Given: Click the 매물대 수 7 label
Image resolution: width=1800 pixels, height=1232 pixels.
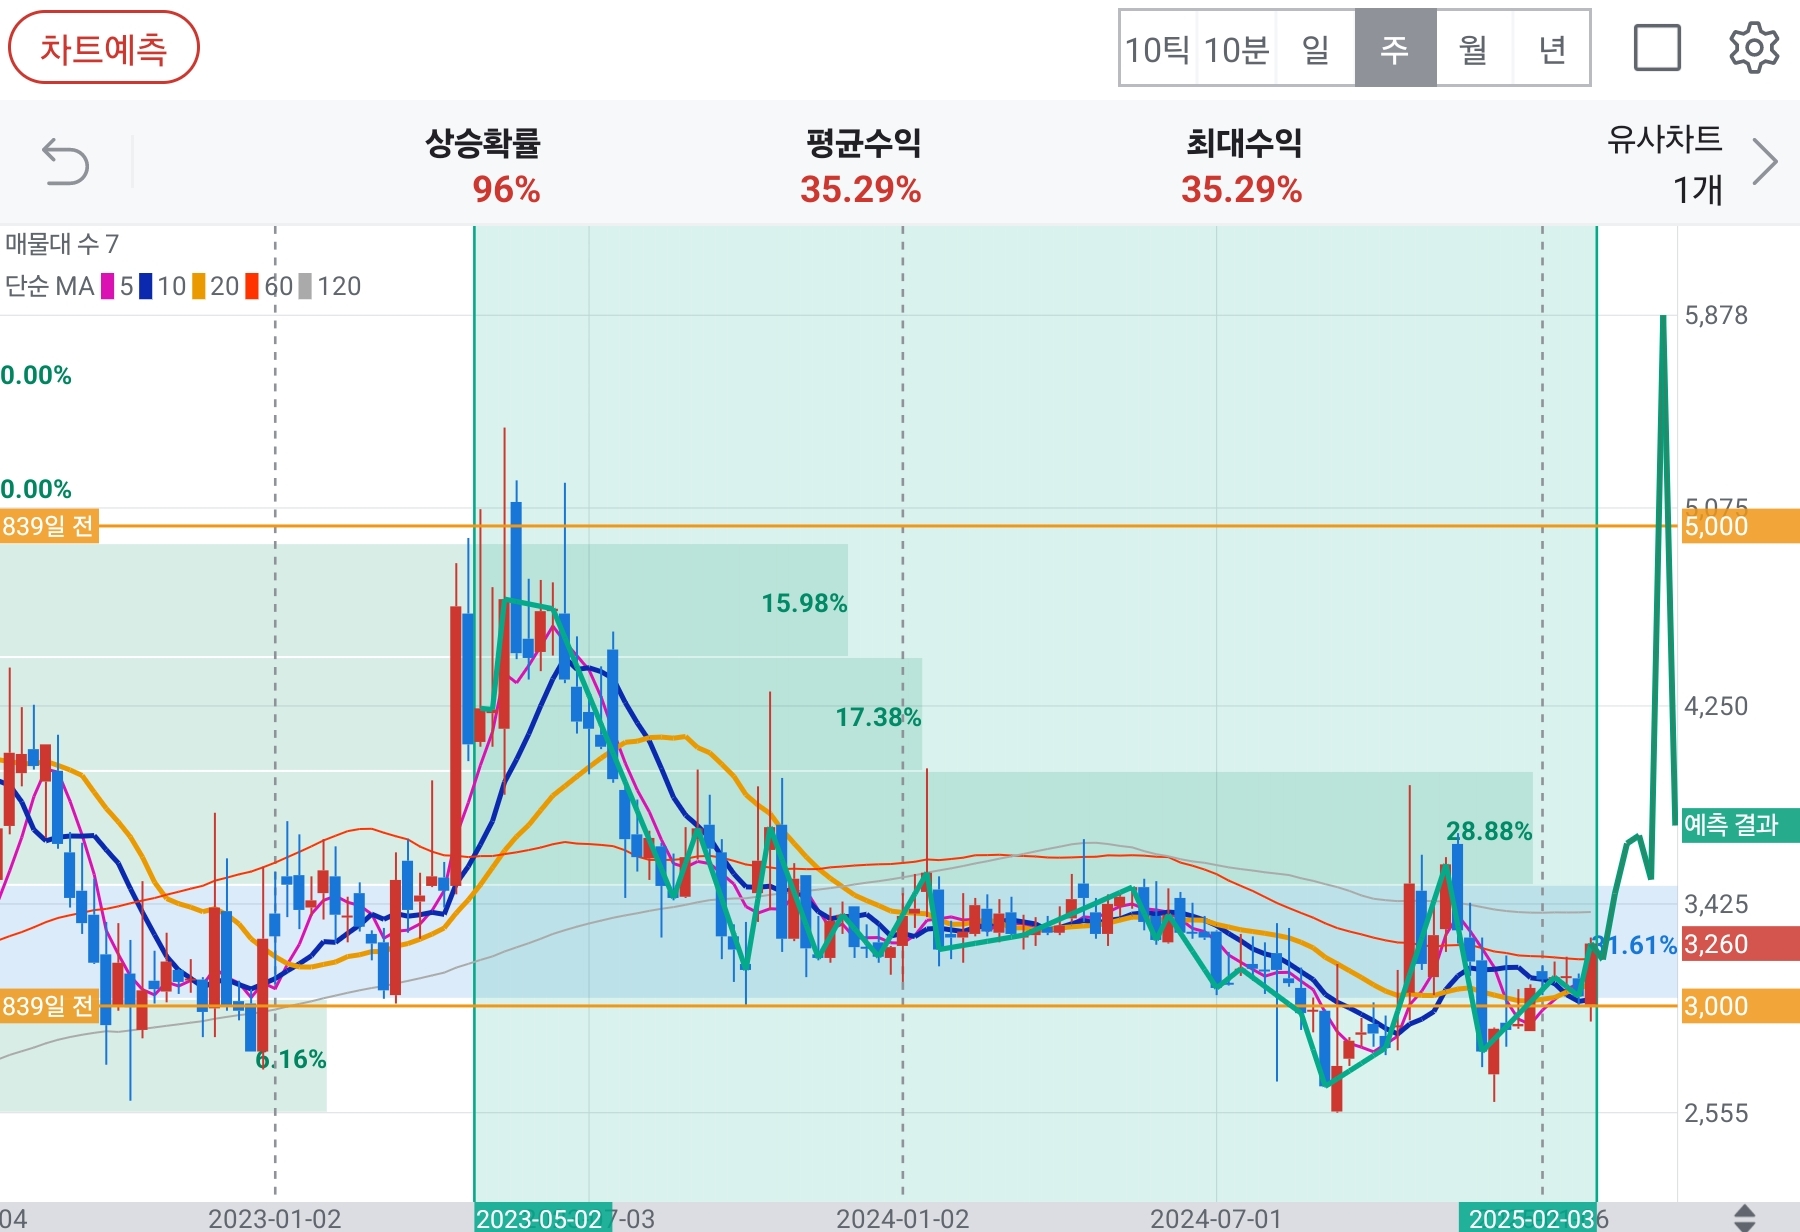Looking at the screenshot, I should [x=62, y=244].
